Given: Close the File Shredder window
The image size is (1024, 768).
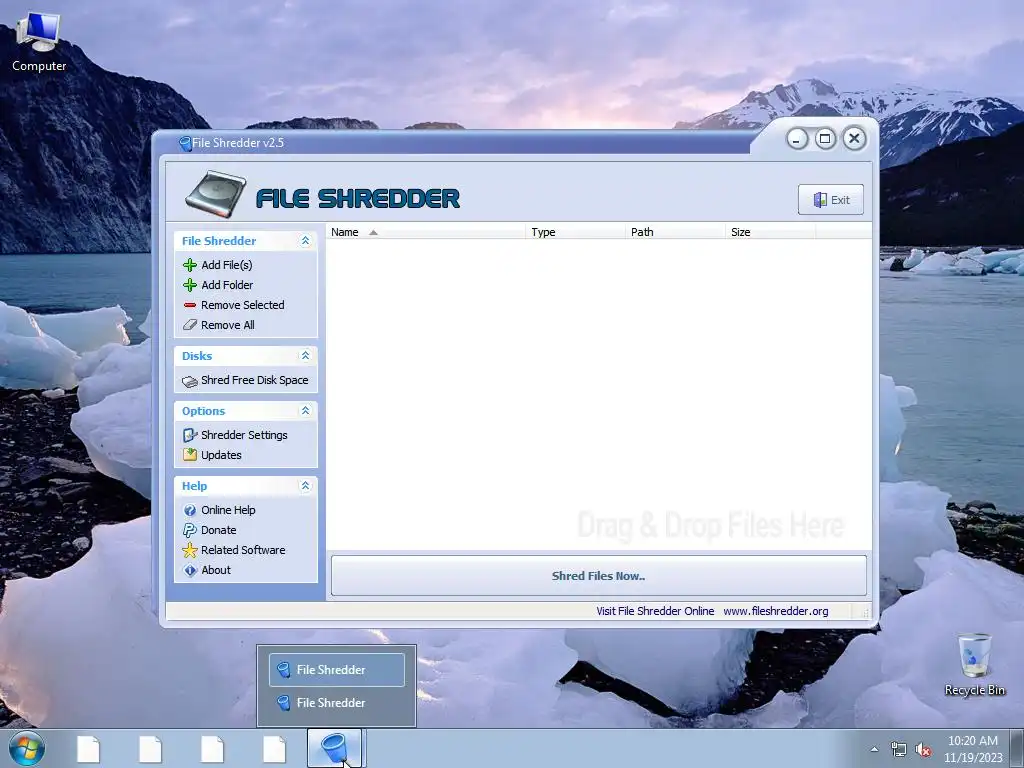Looking at the screenshot, I should click(x=854, y=138).
